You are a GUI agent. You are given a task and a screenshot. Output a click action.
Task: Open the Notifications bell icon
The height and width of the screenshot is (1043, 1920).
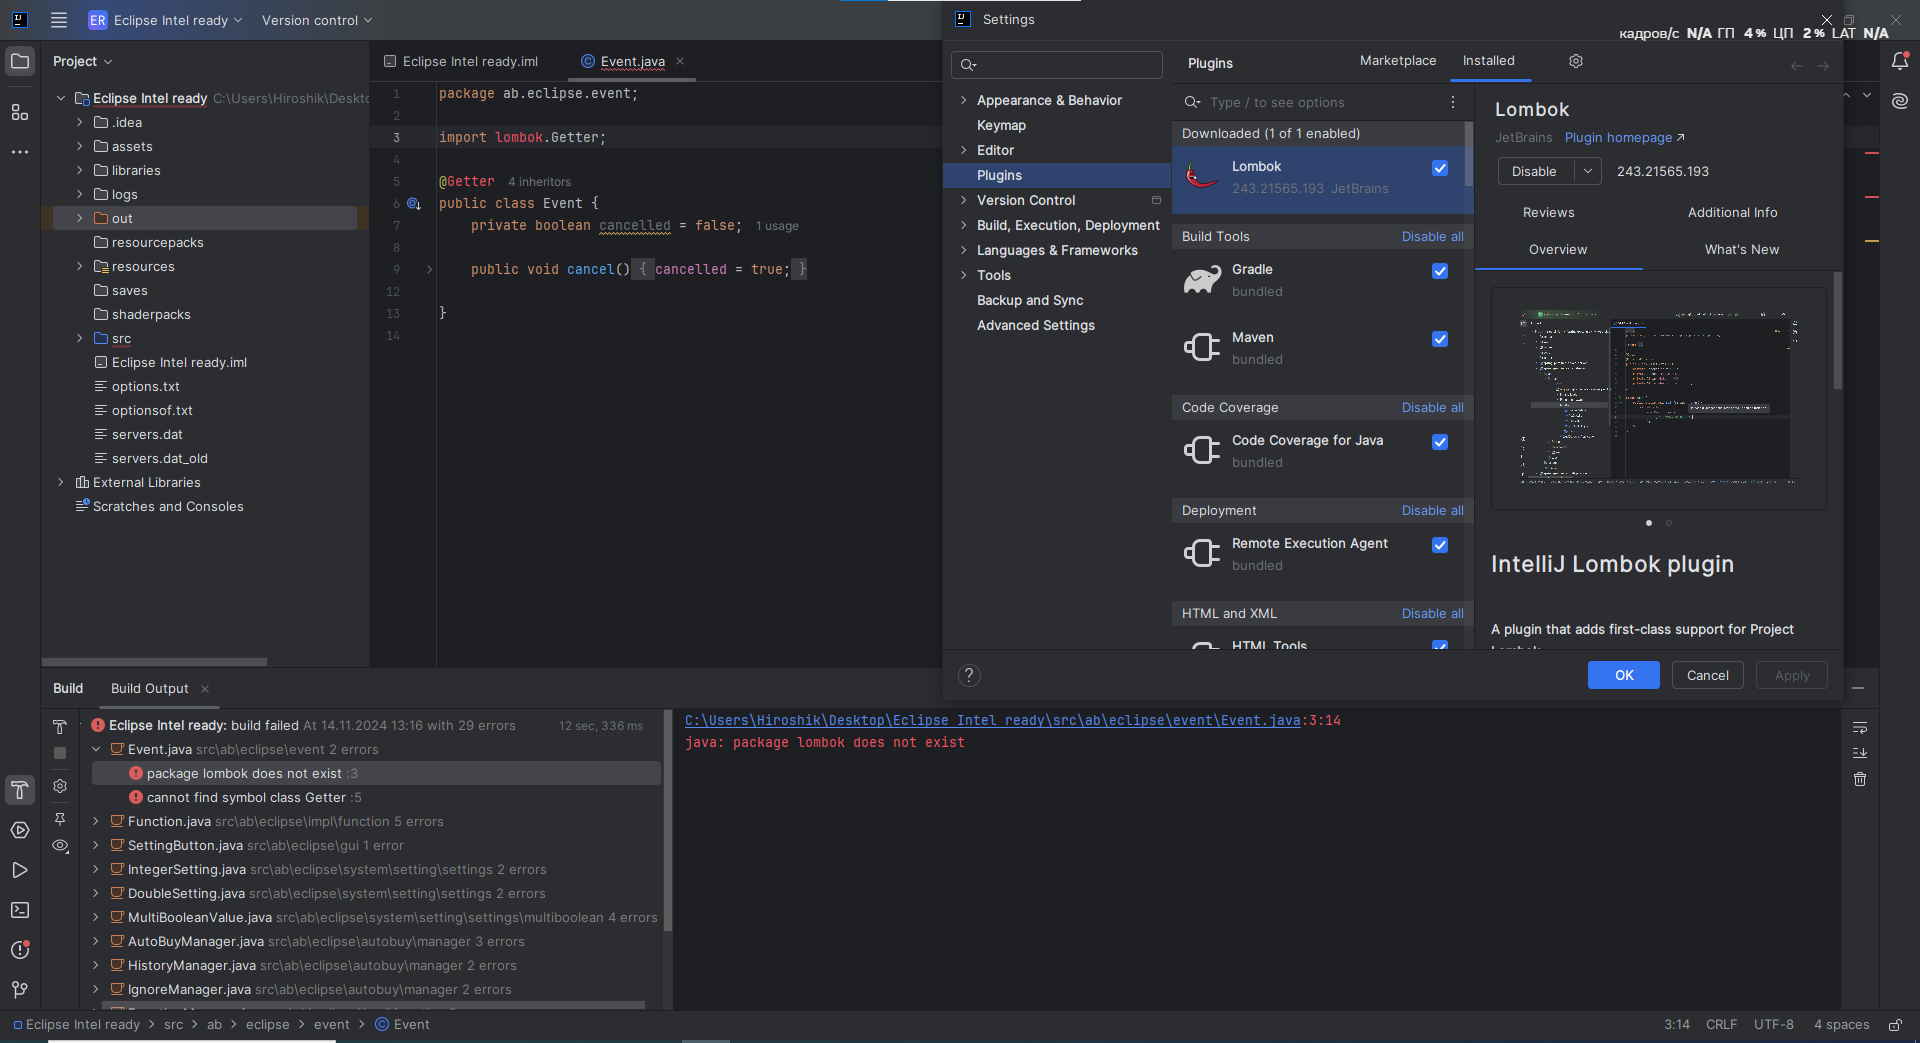(x=1900, y=61)
